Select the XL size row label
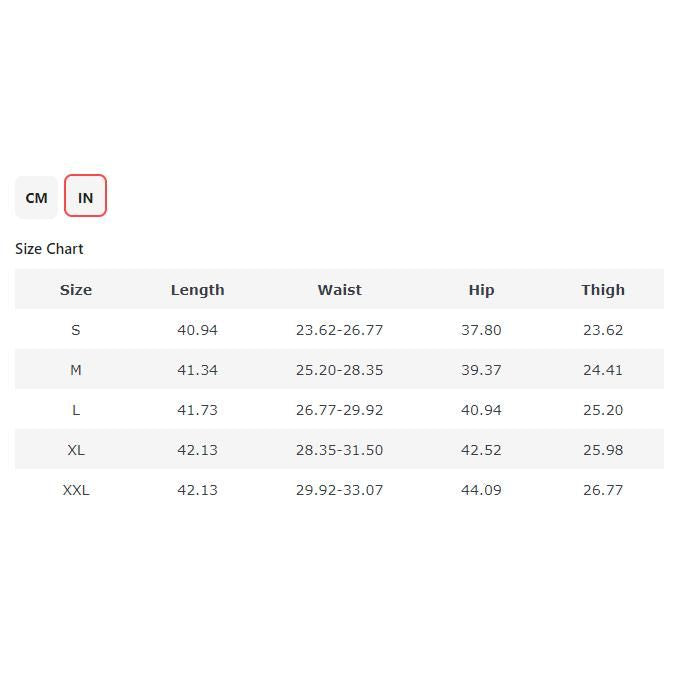677x677 pixels. (76, 450)
